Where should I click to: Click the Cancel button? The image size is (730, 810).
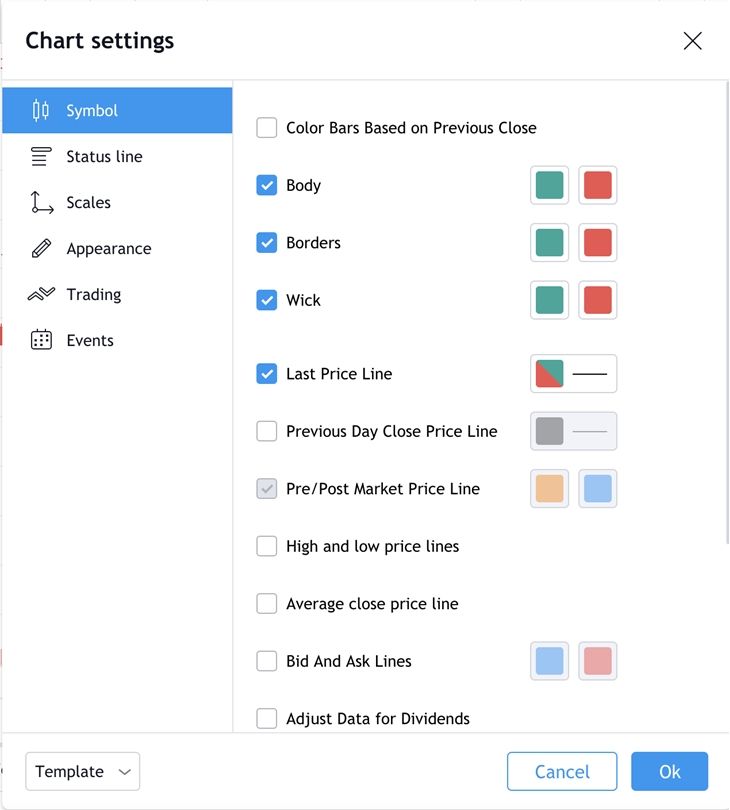[x=562, y=771]
